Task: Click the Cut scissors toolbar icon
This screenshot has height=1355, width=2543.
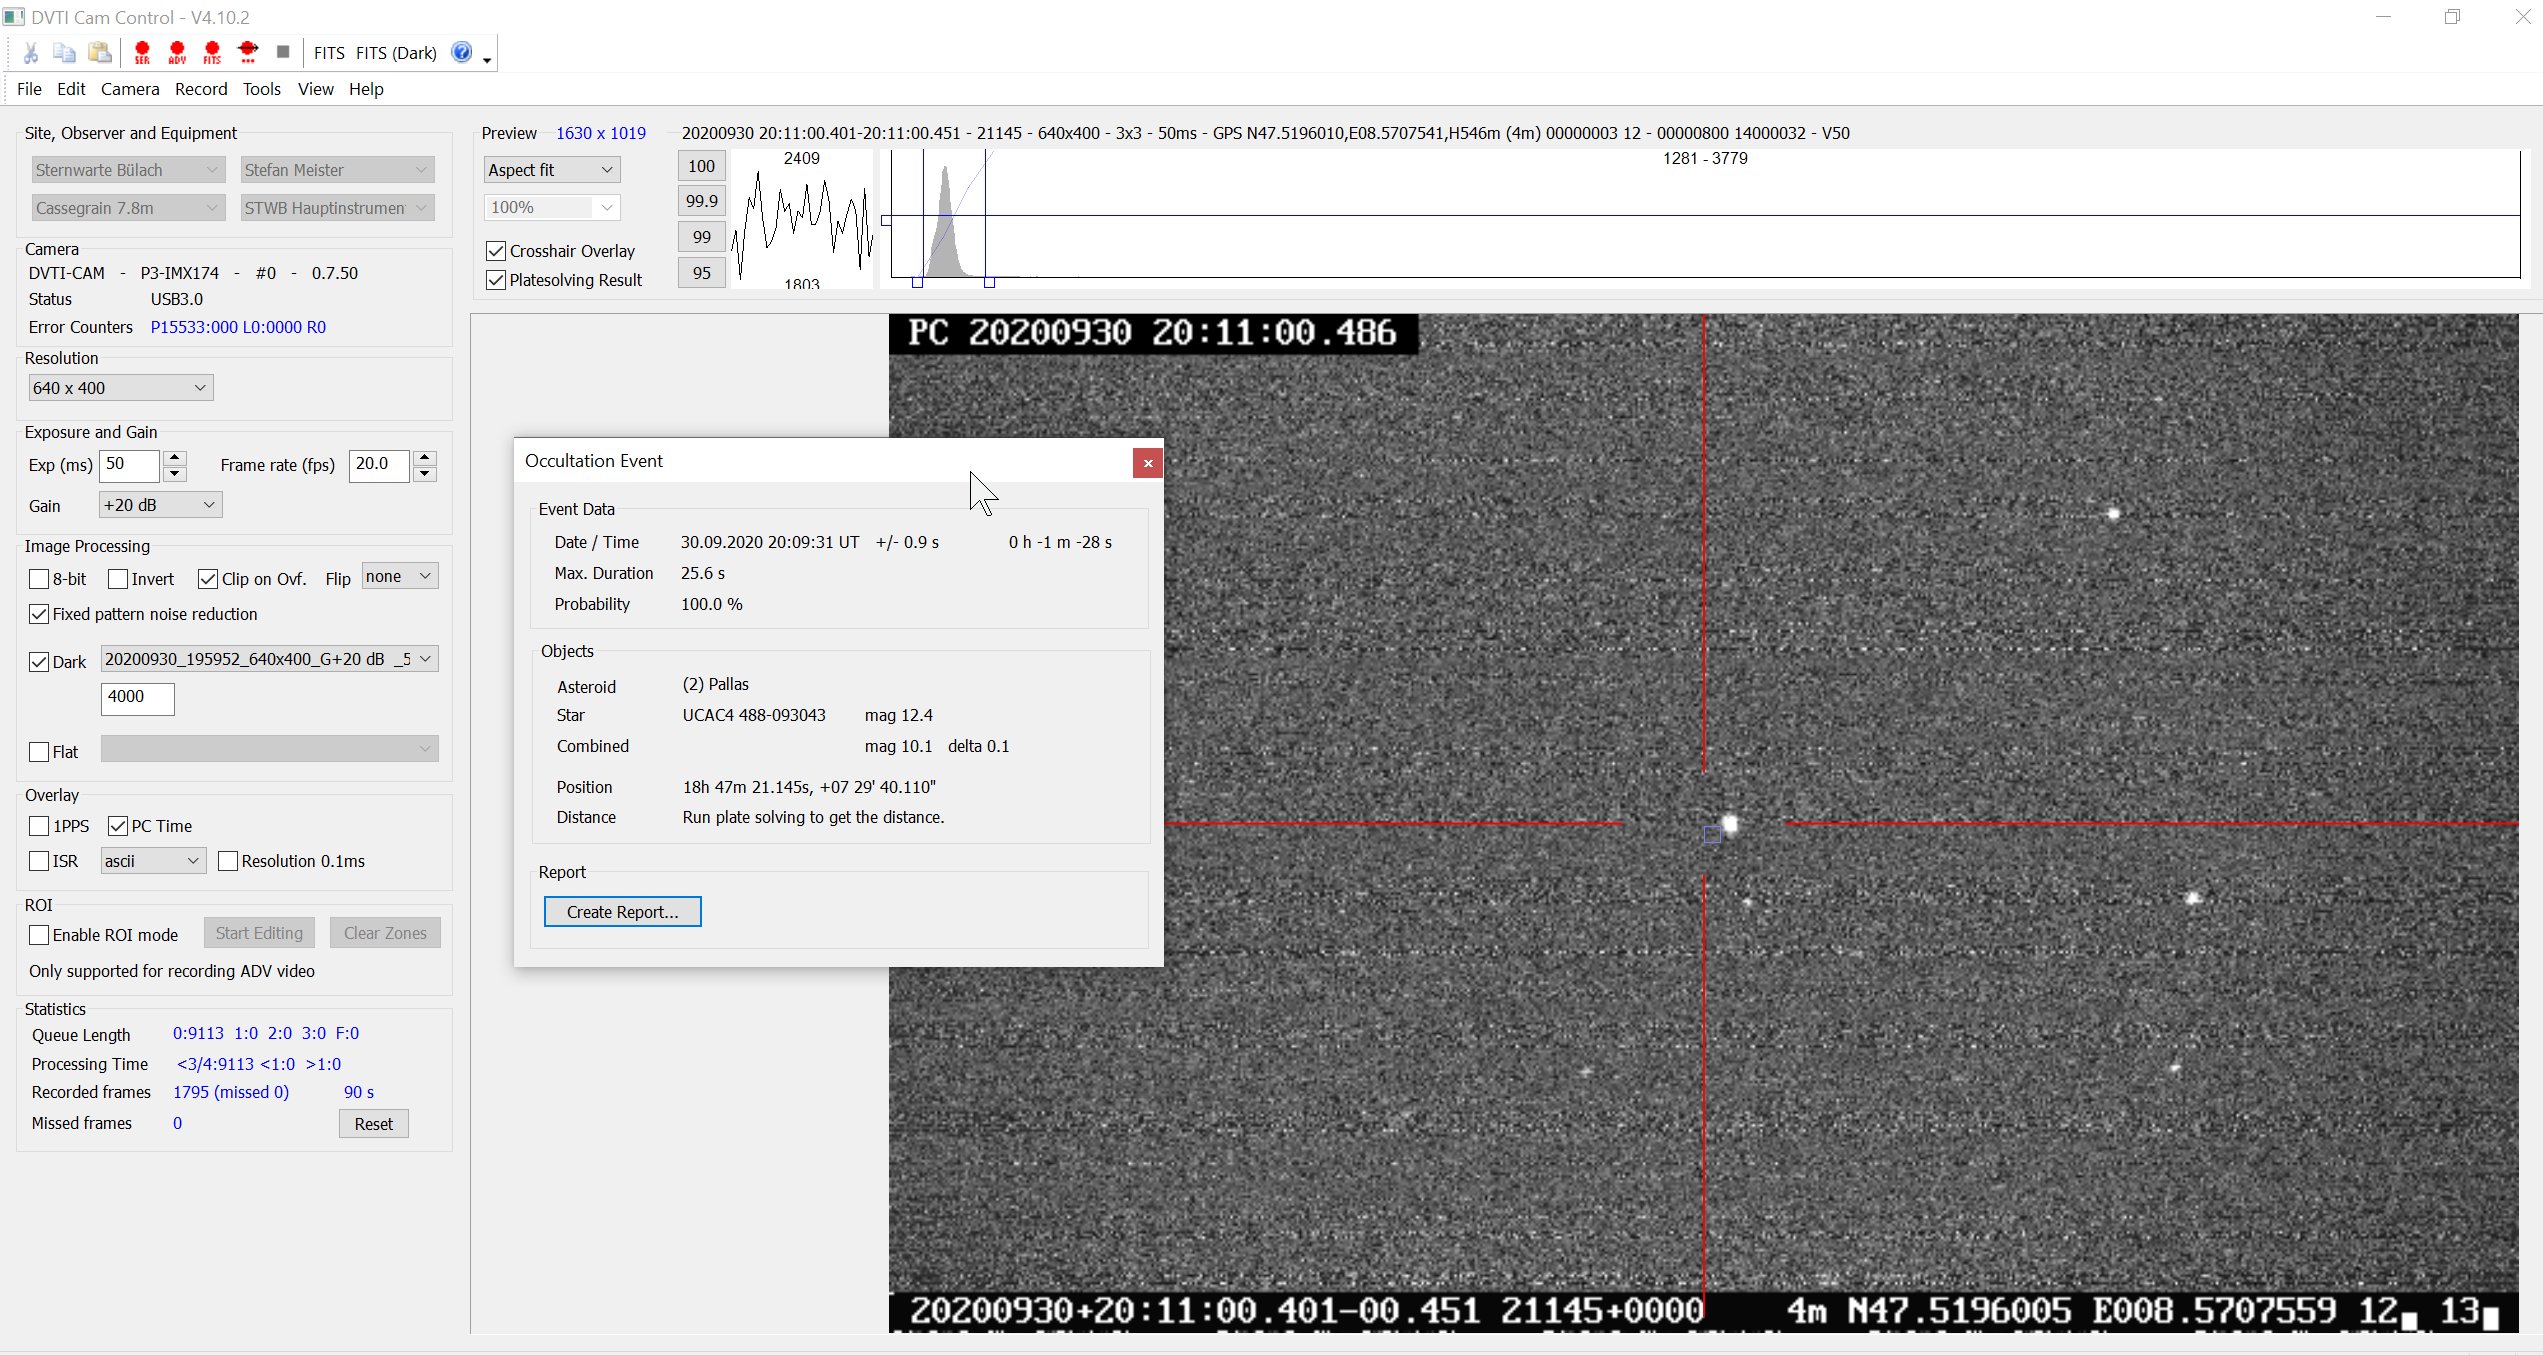Action: tap(31, 53)
